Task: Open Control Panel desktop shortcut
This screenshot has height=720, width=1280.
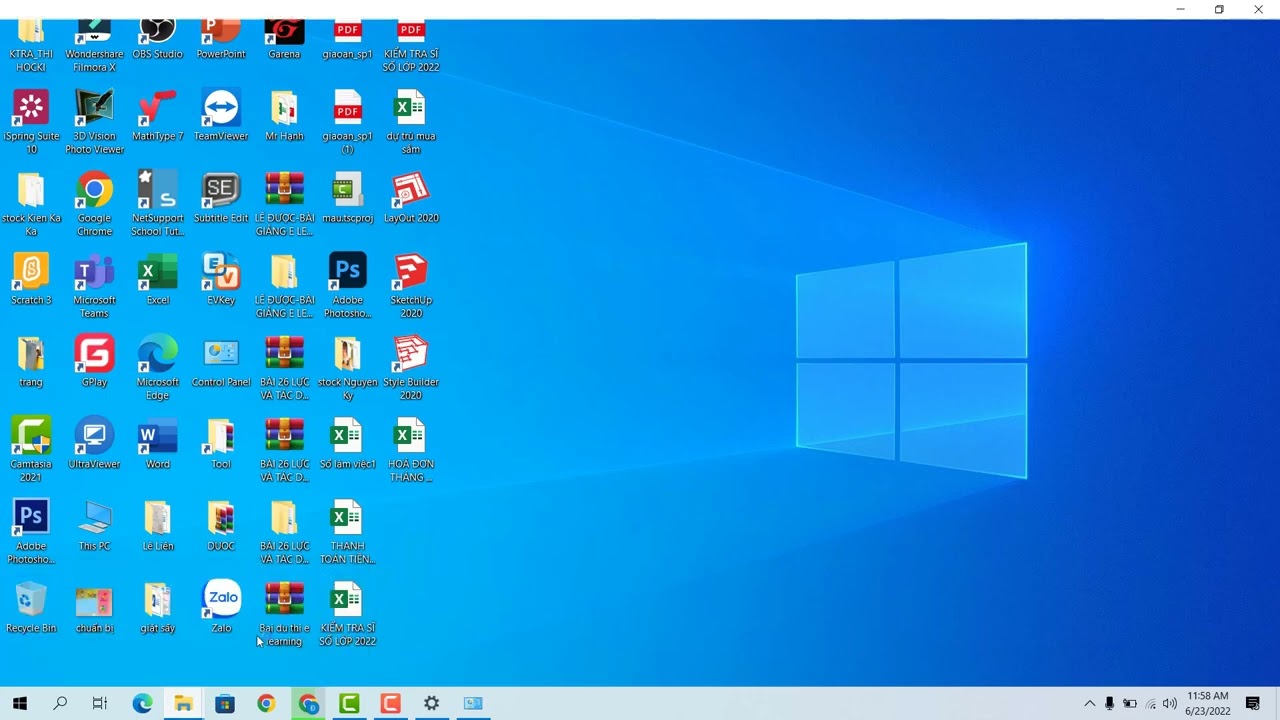Action: click(221, 361)
